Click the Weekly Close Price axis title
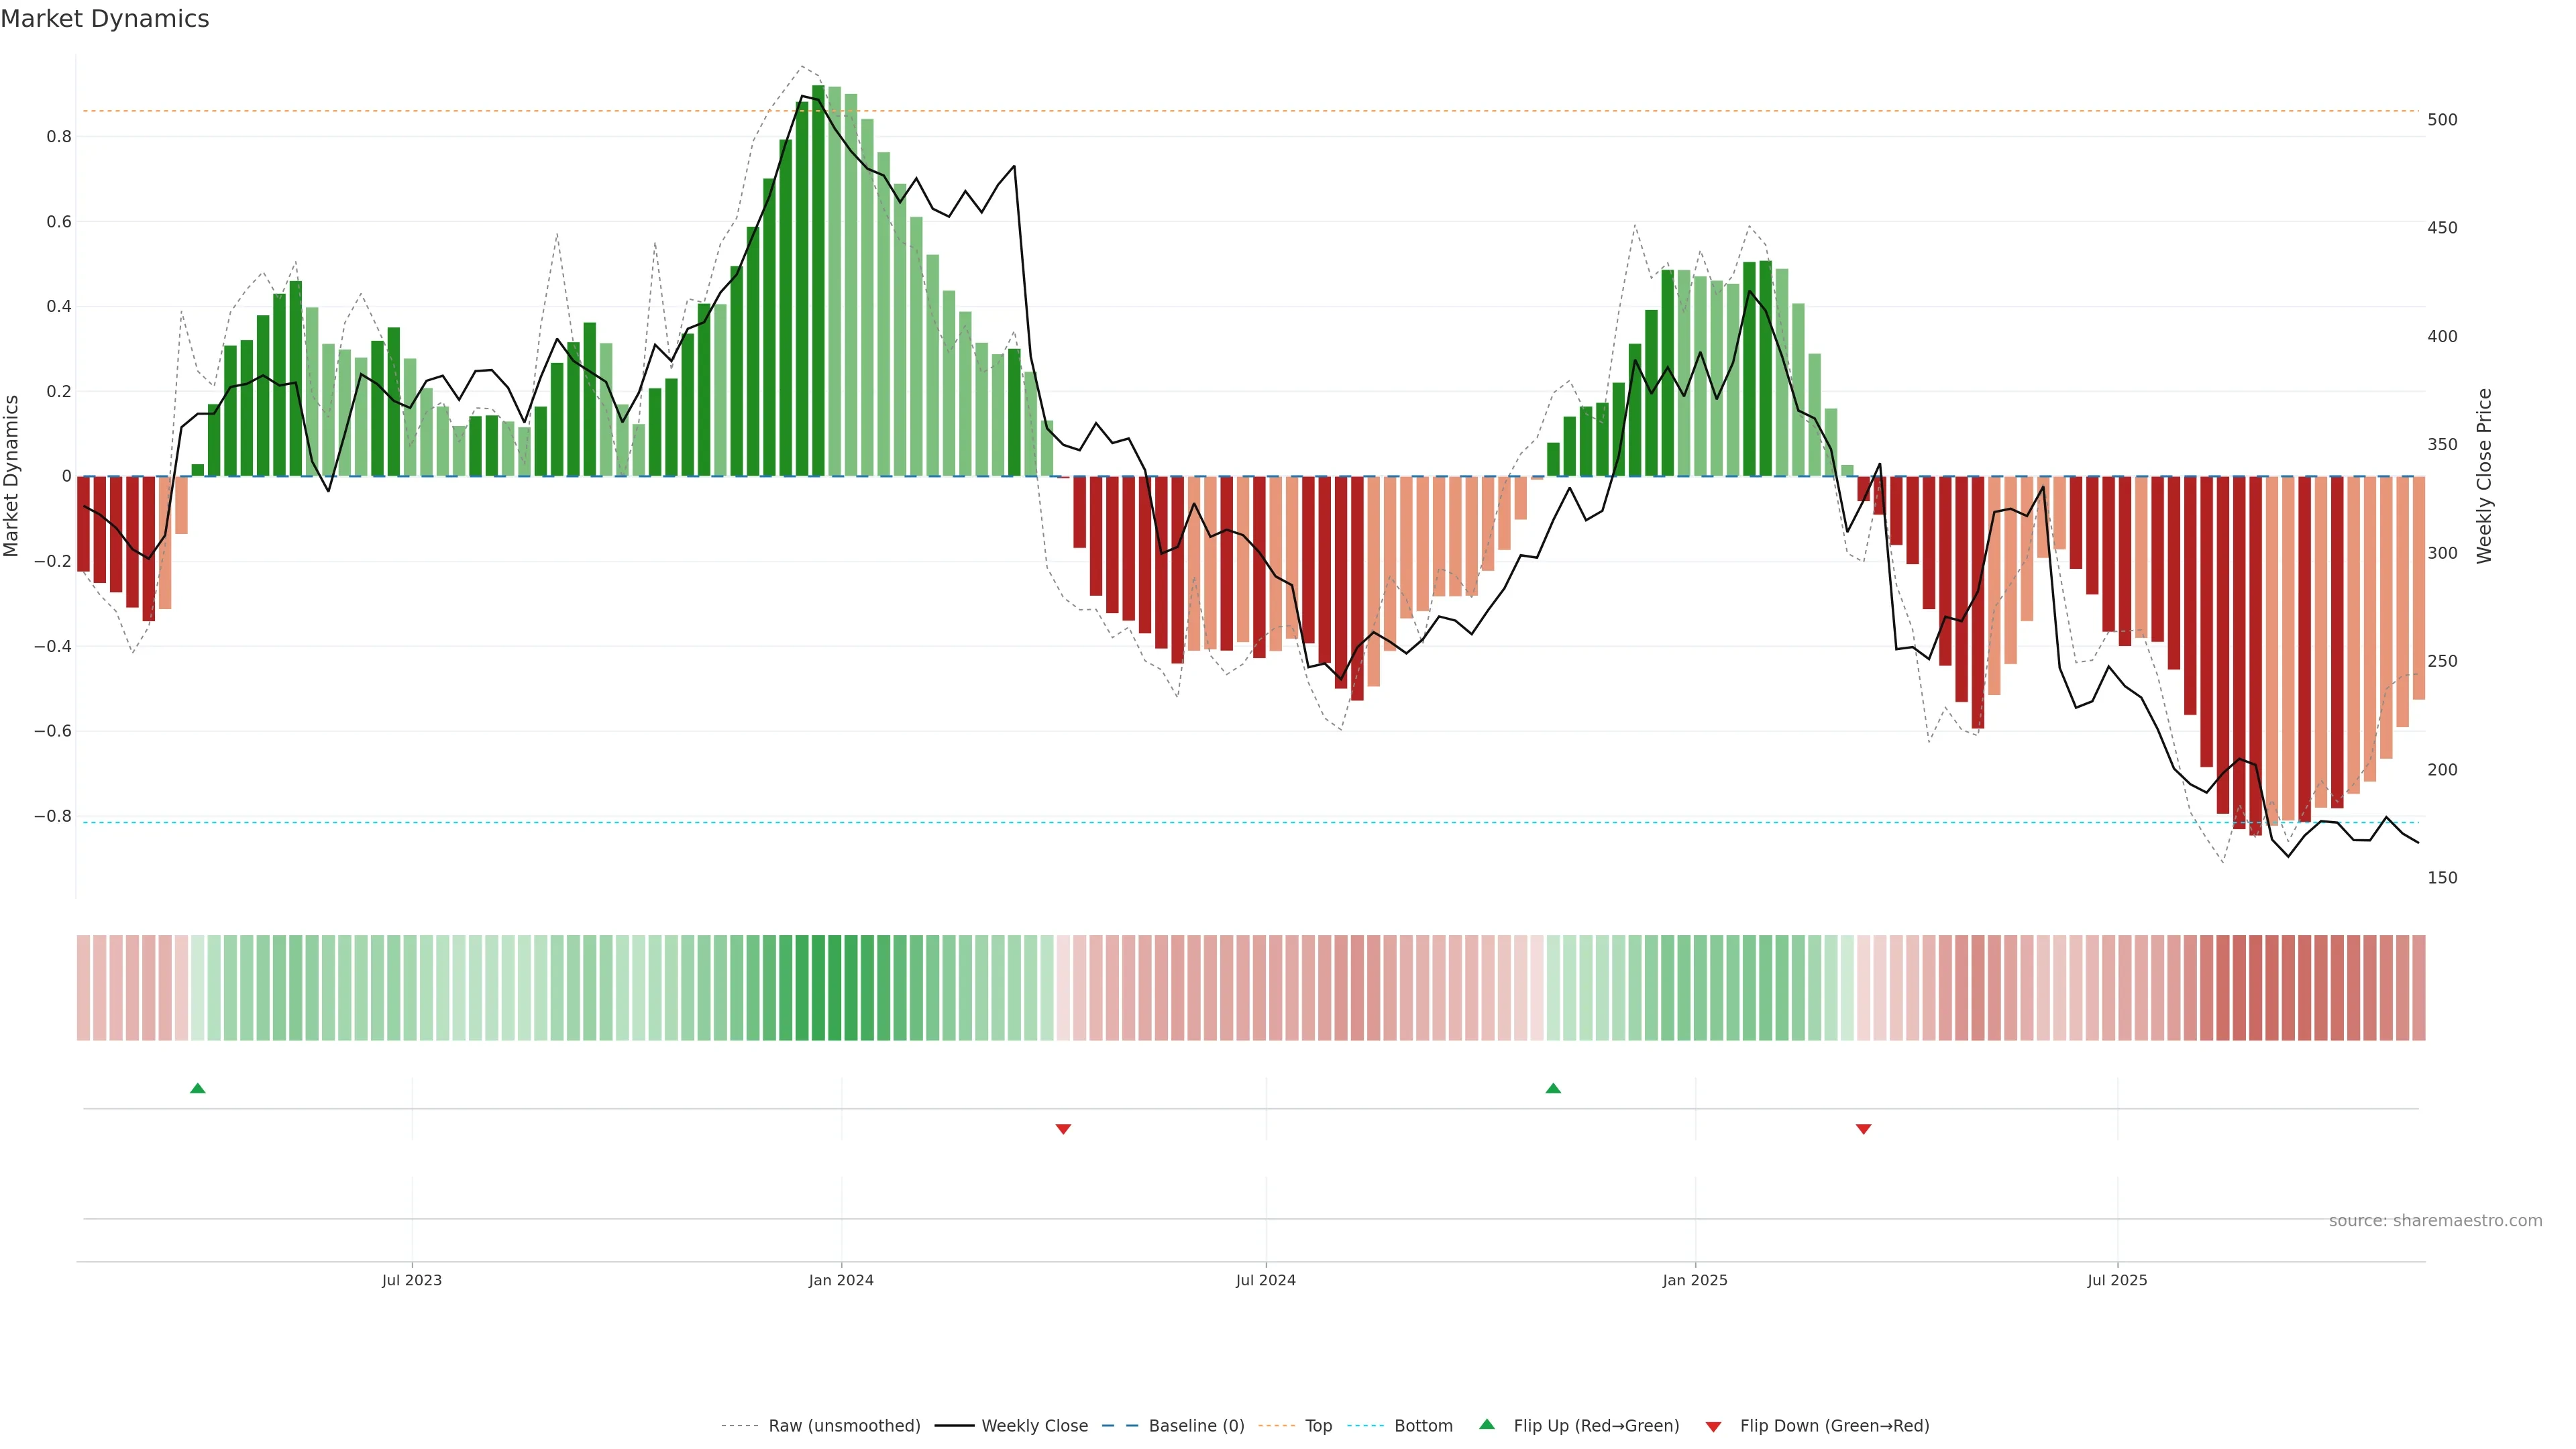Screen dimensions: 2576x1449 click(2484, 476)
